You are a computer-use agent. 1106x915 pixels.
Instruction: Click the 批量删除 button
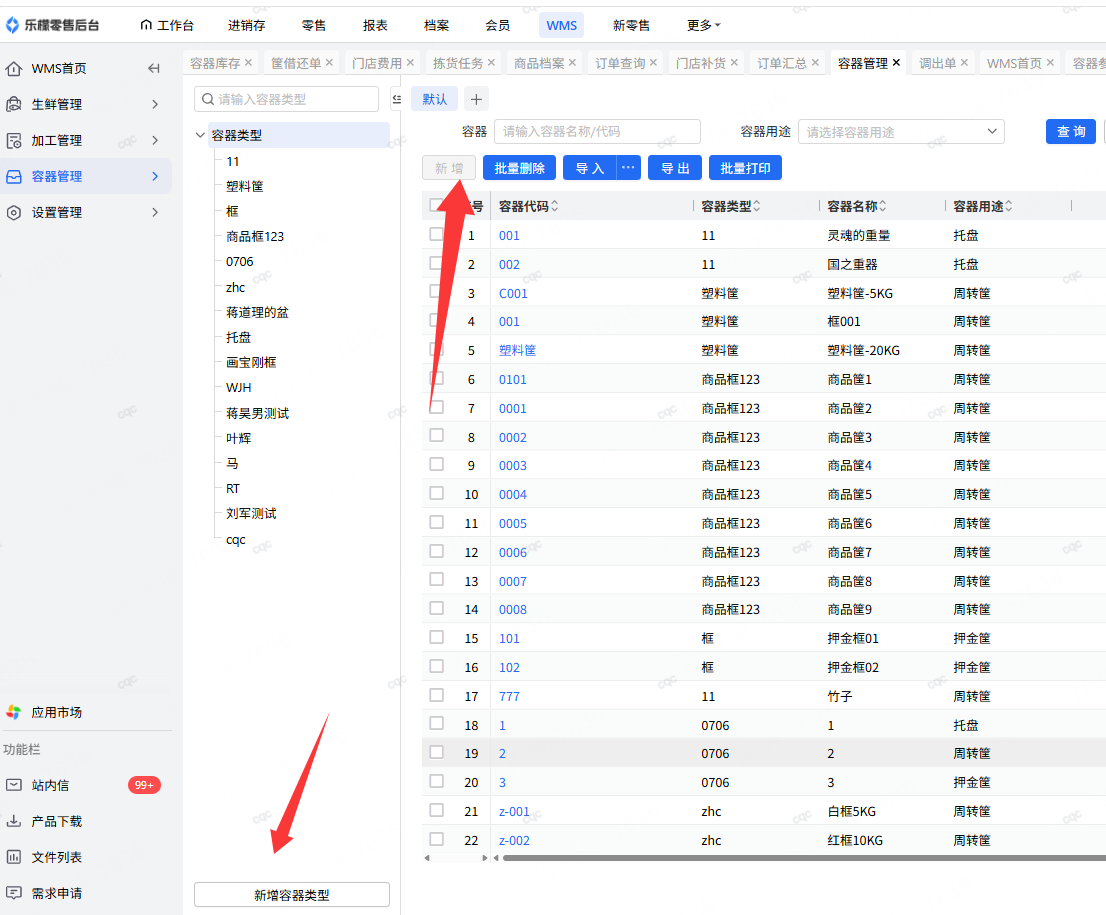520,168
